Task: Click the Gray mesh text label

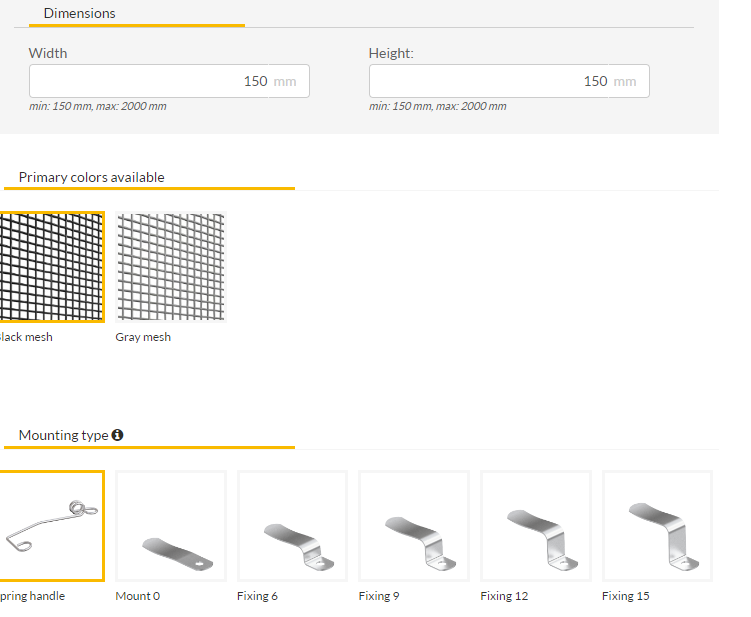Action: 143,337
